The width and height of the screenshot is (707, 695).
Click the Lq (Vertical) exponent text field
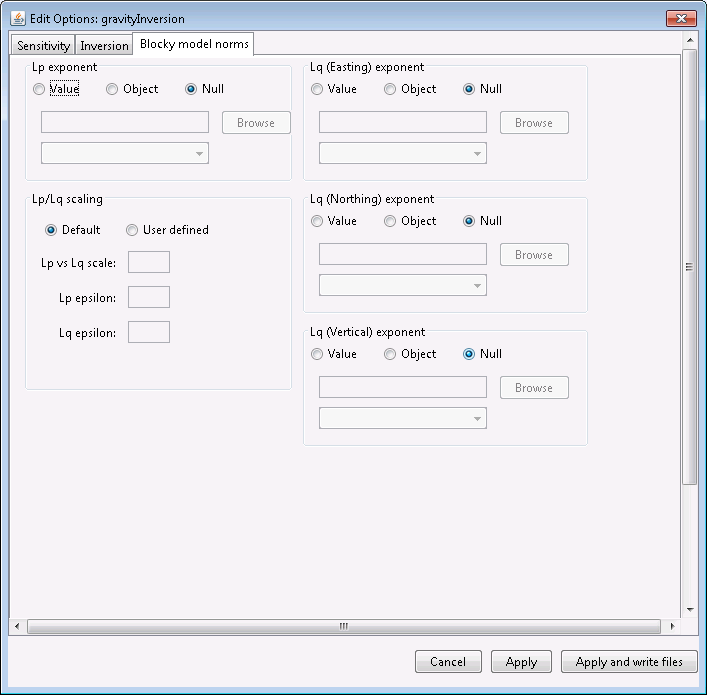pos(403,387)
